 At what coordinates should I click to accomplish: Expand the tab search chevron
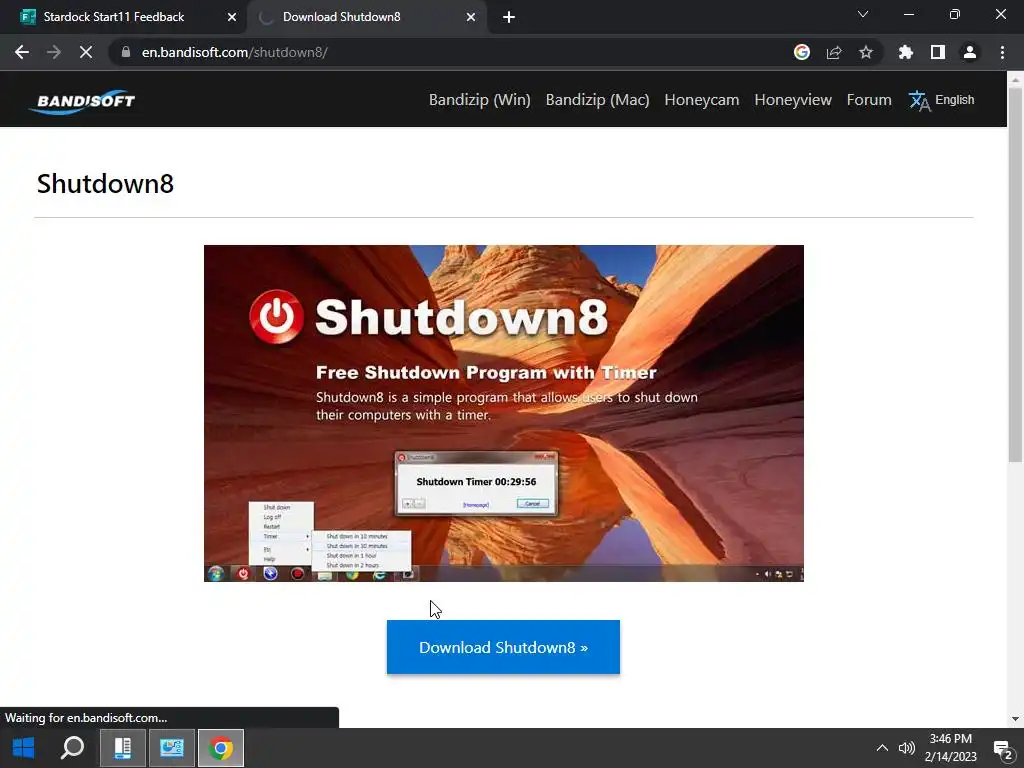(x=863, y=14)
